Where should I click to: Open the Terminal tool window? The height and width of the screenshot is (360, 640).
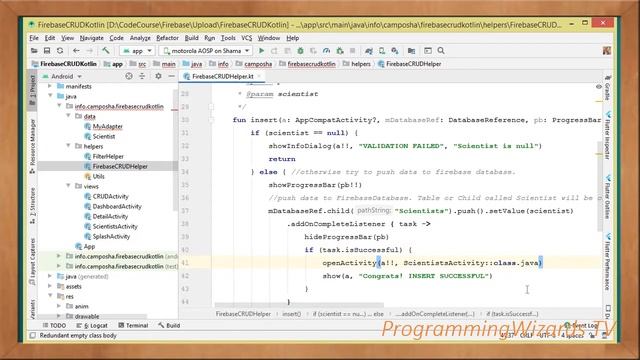pyautogui.click(x=133, y=325)
